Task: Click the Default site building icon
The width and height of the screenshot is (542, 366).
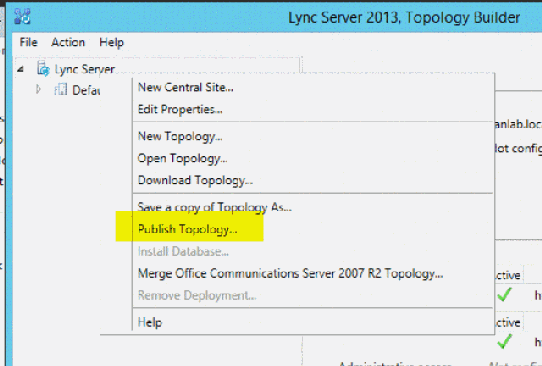Action: pos(60,89)
